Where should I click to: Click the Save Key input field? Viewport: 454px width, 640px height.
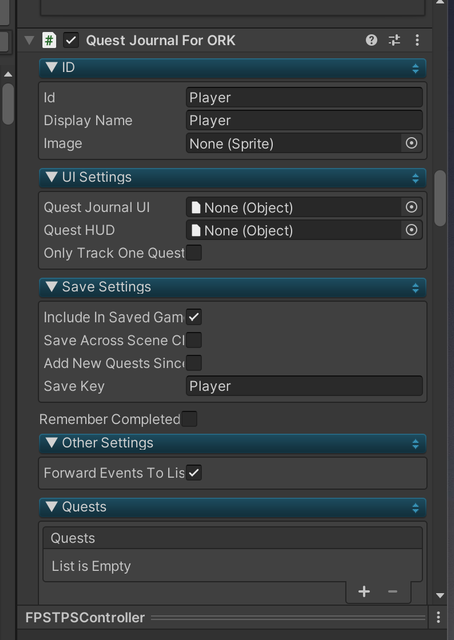[304, 386]
